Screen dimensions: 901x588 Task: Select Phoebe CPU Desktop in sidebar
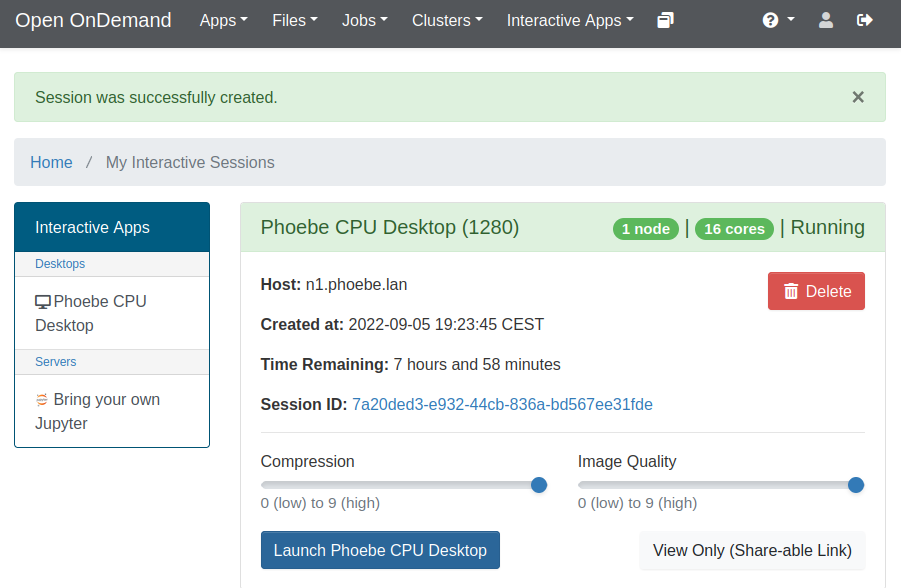pyautogui.click(x=112, y=313)
